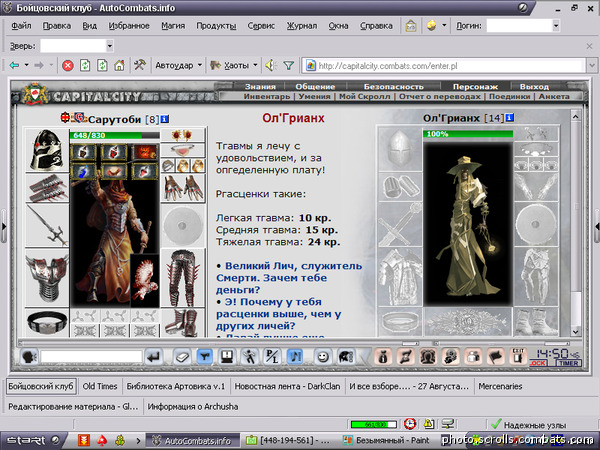Viewport: 600px width, 450px height.
Task: Switch to Библиотека Артовика v.1 tab
Action: (176, 386)
